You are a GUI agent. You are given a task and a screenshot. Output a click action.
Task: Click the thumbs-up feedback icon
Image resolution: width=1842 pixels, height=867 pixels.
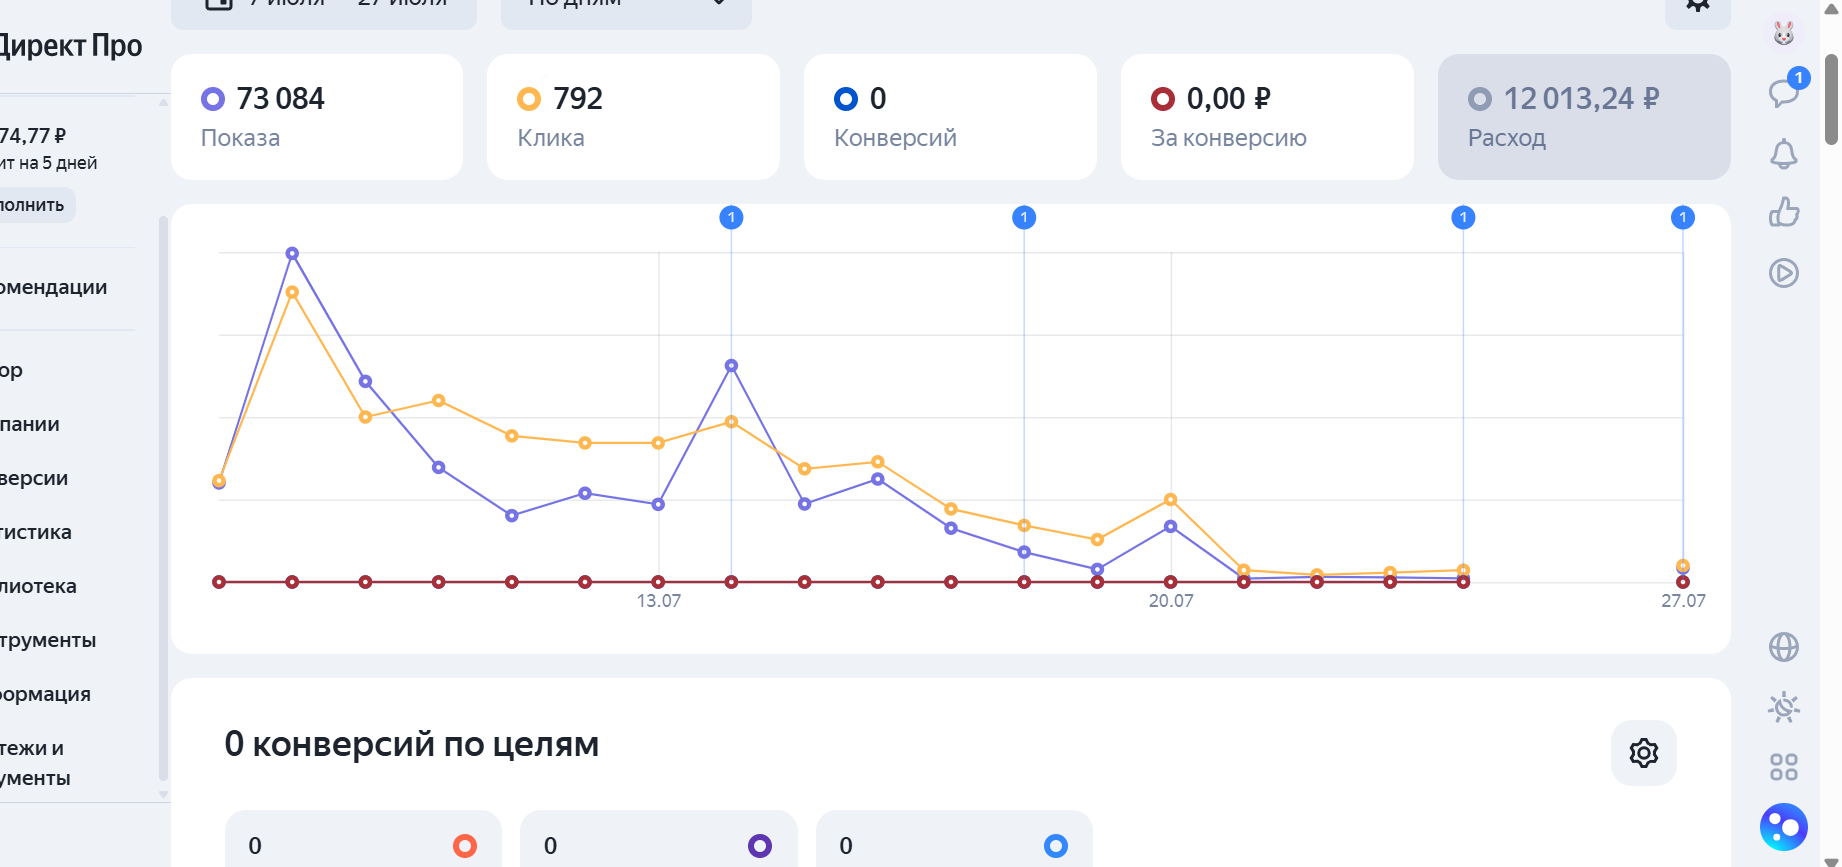[x=1784, y=212]
